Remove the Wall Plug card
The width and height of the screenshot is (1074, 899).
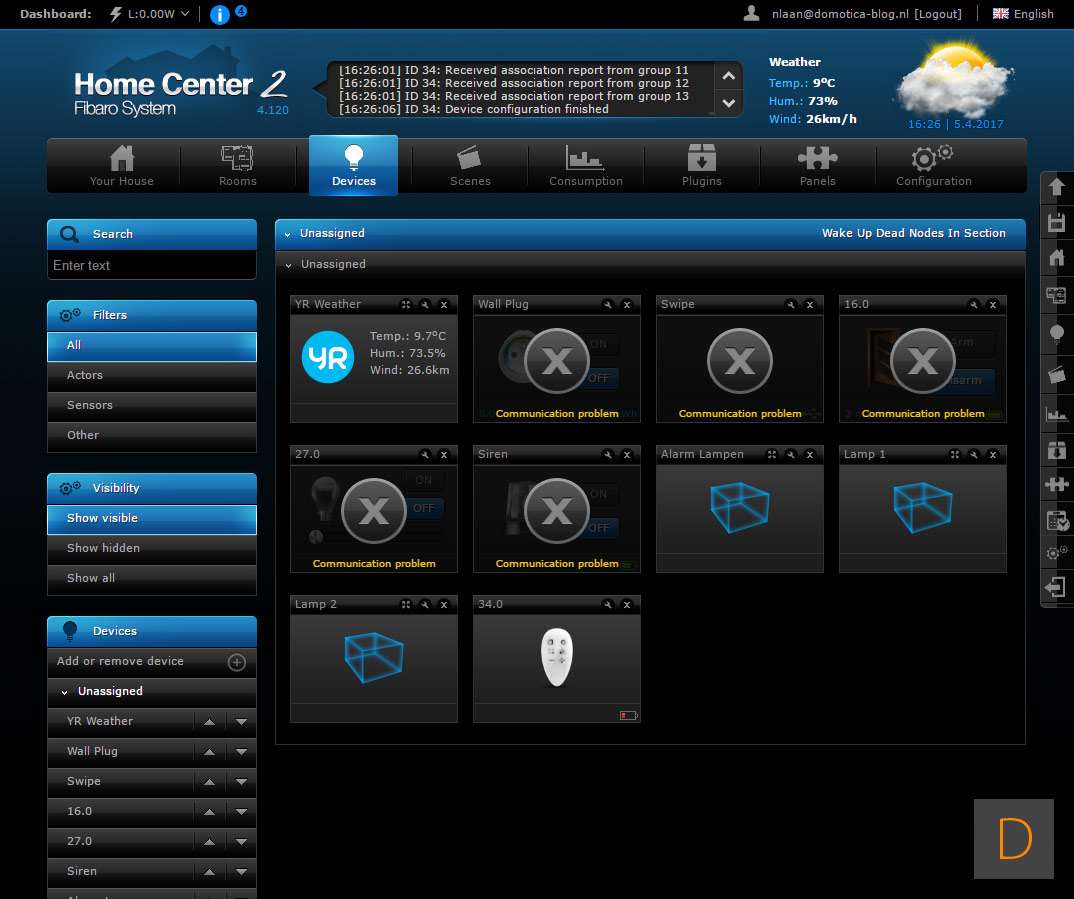[x=627, y=305]
